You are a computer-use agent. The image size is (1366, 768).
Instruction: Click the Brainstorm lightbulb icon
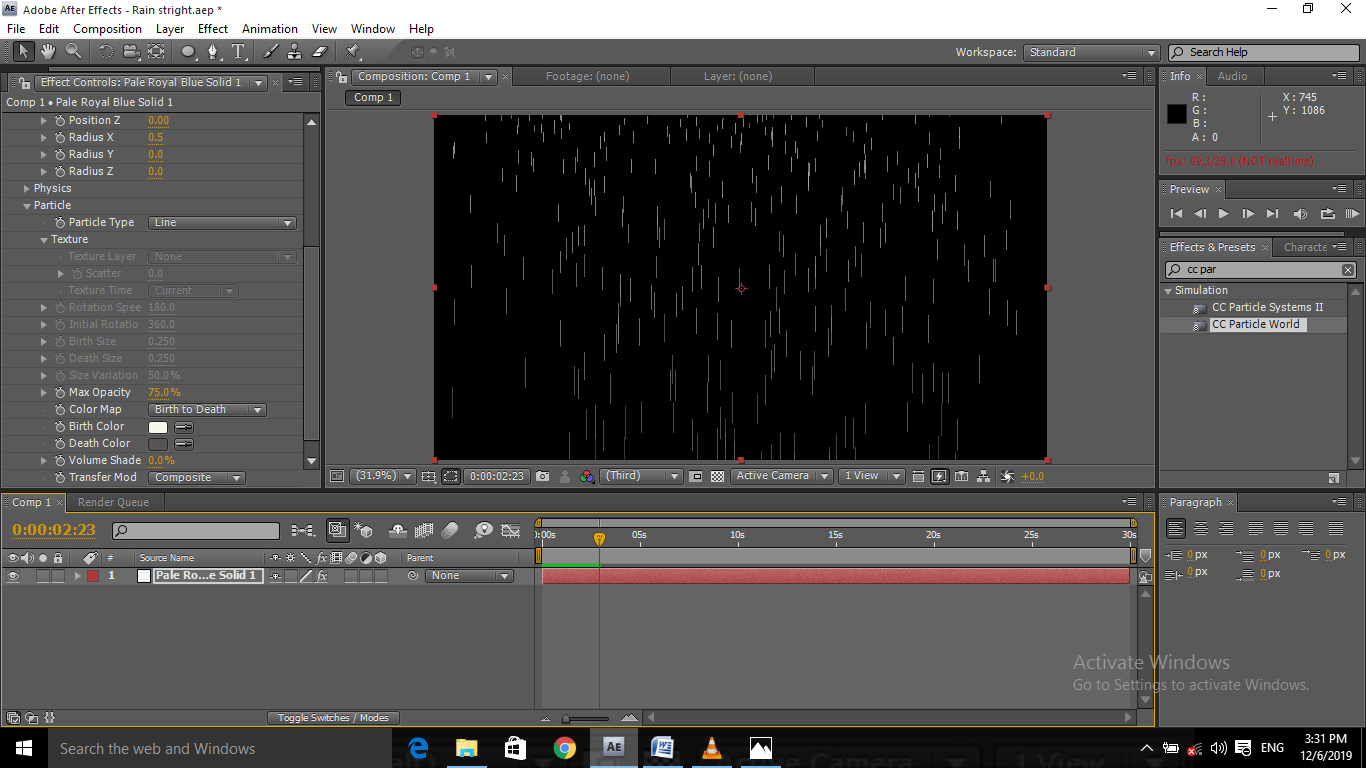[483, 530]
